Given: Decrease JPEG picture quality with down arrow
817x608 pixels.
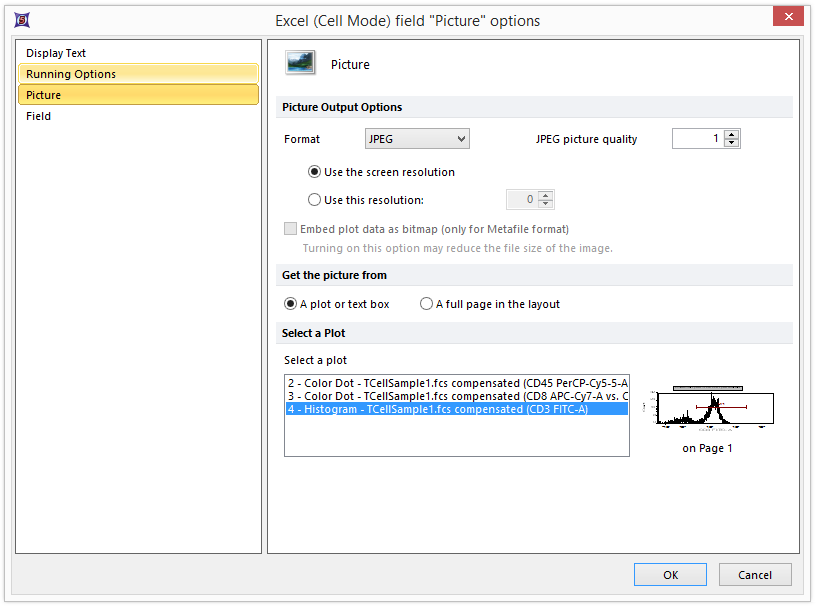Looking at the screenshot, I should (732, 143).
